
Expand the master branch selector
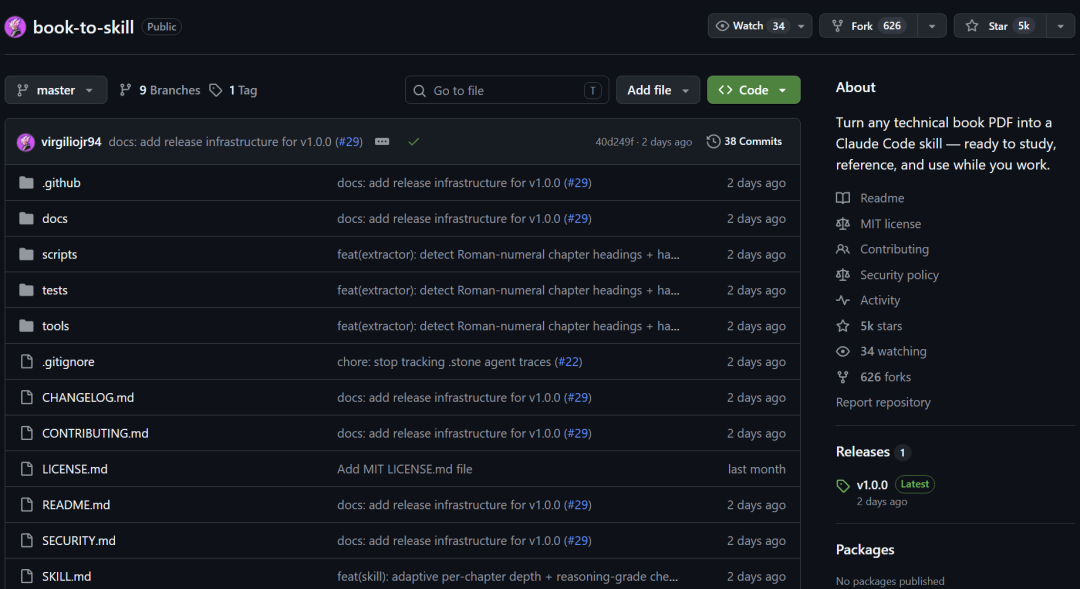click(x=56, y=90)
